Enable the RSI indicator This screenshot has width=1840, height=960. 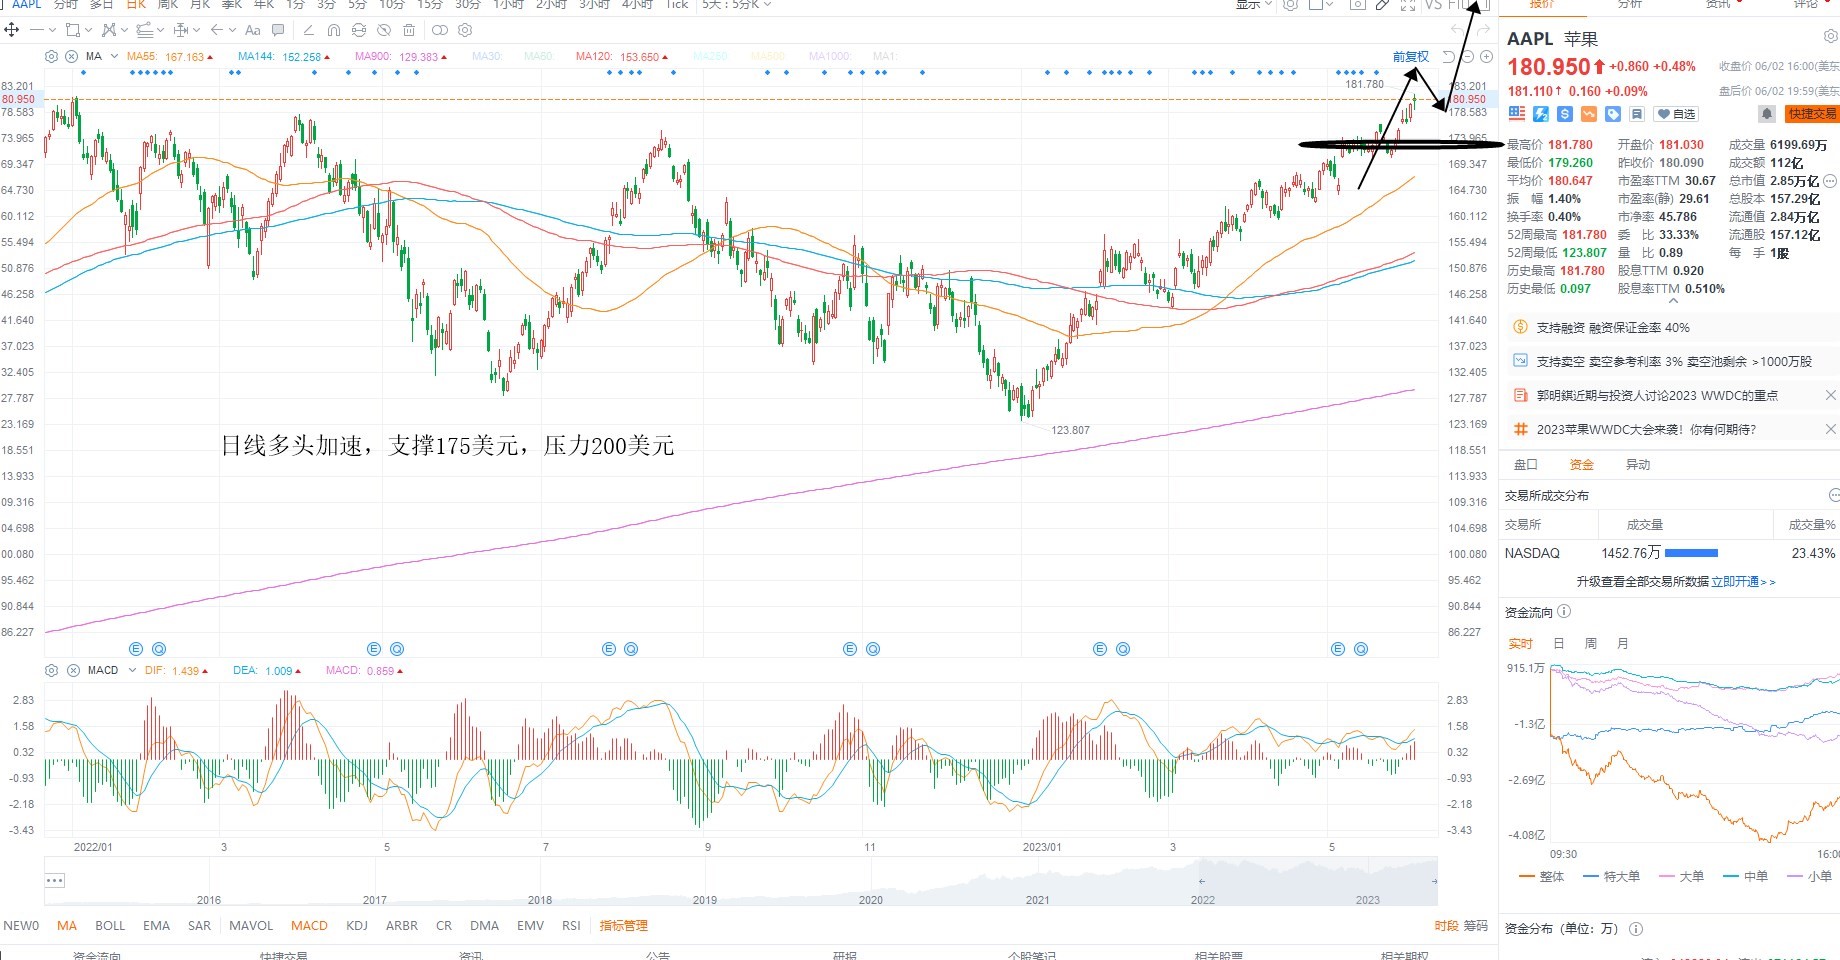click(571, 926)
